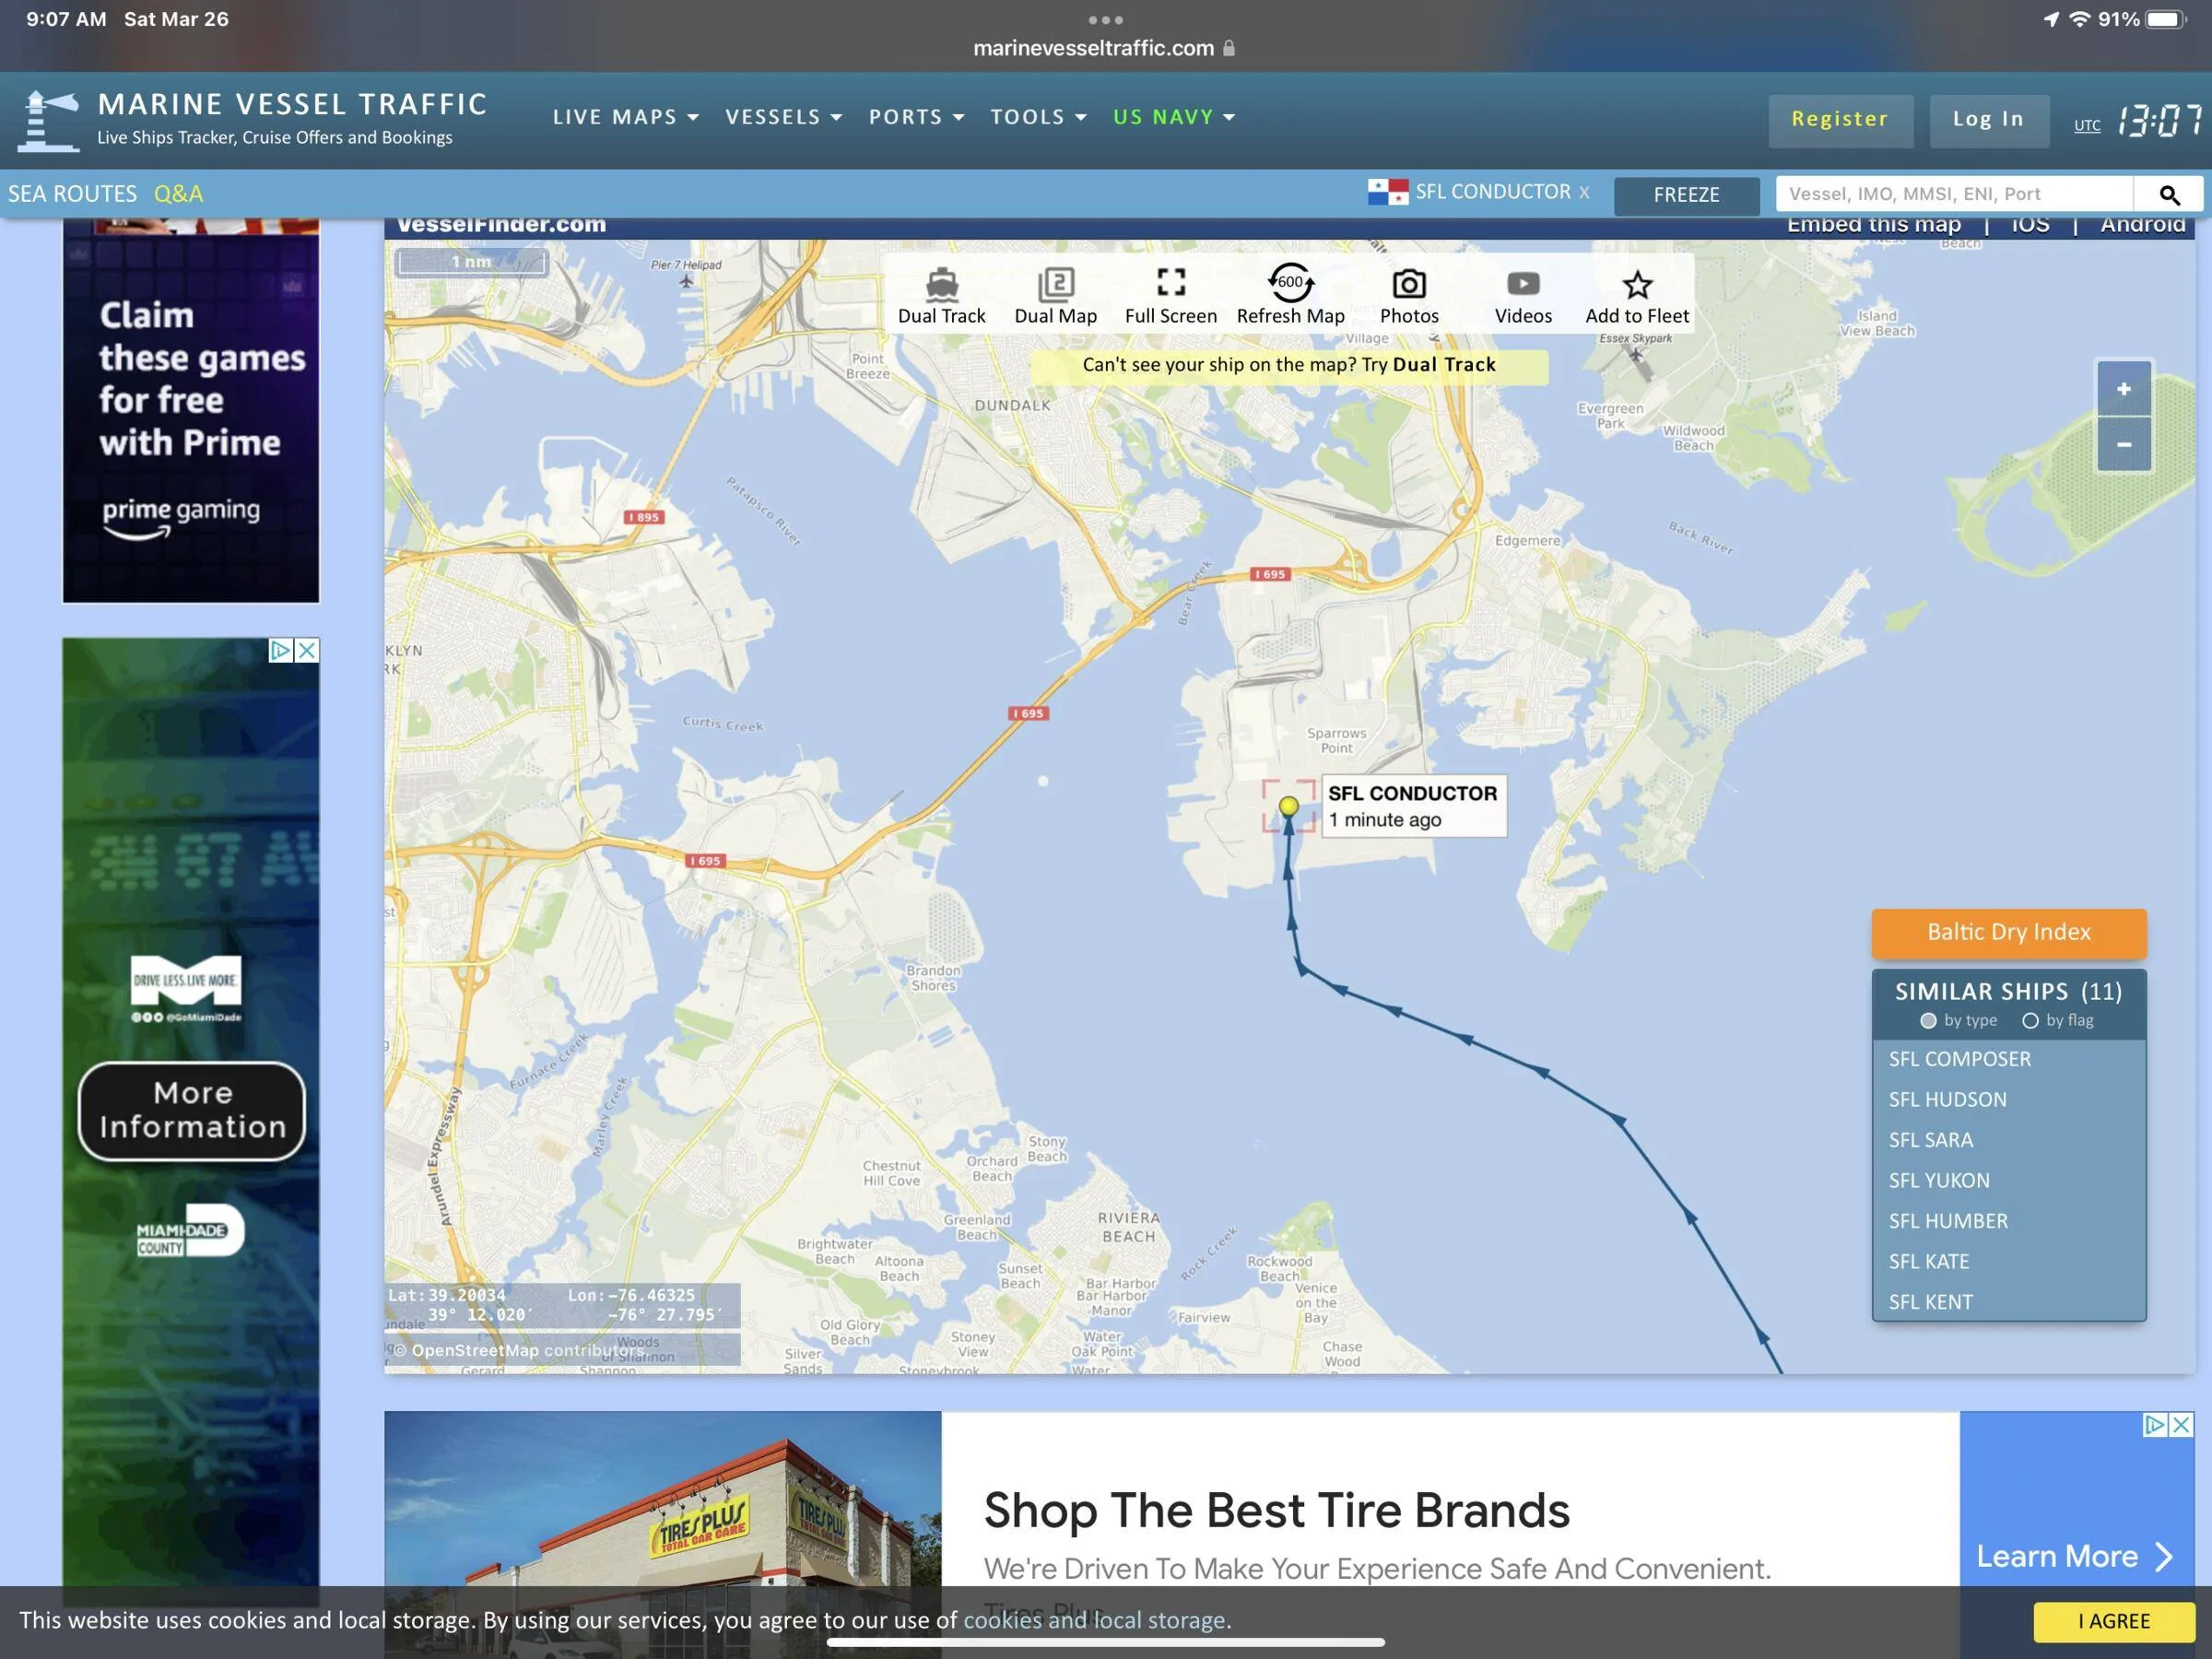Viewport: 2212px width, 1659px height.
Task: Select similar ships by type radio
Action: click(1927, 1021)
